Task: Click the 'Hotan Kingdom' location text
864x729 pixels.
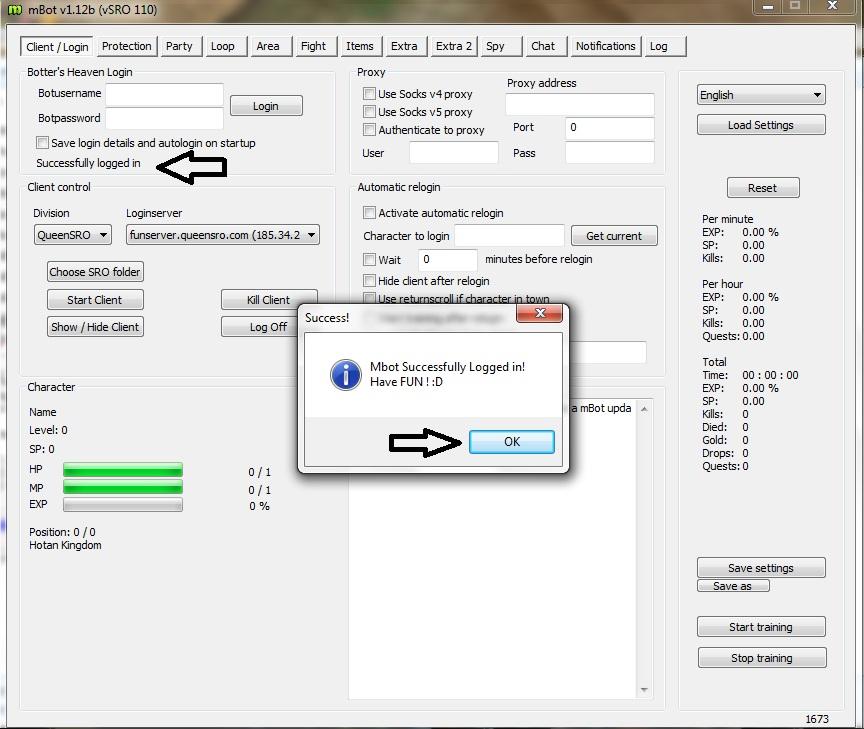Action: (x=65, y=545)
